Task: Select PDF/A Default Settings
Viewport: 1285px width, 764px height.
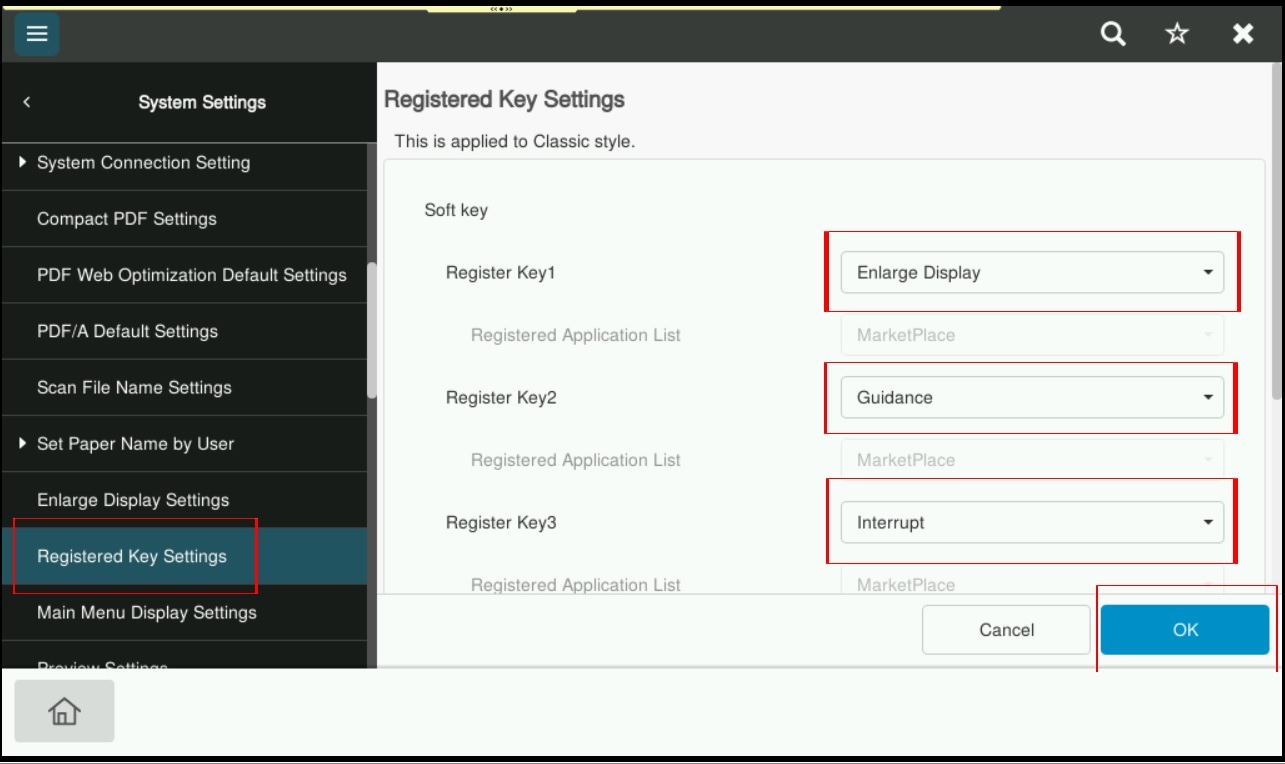Action: point(127,331)
